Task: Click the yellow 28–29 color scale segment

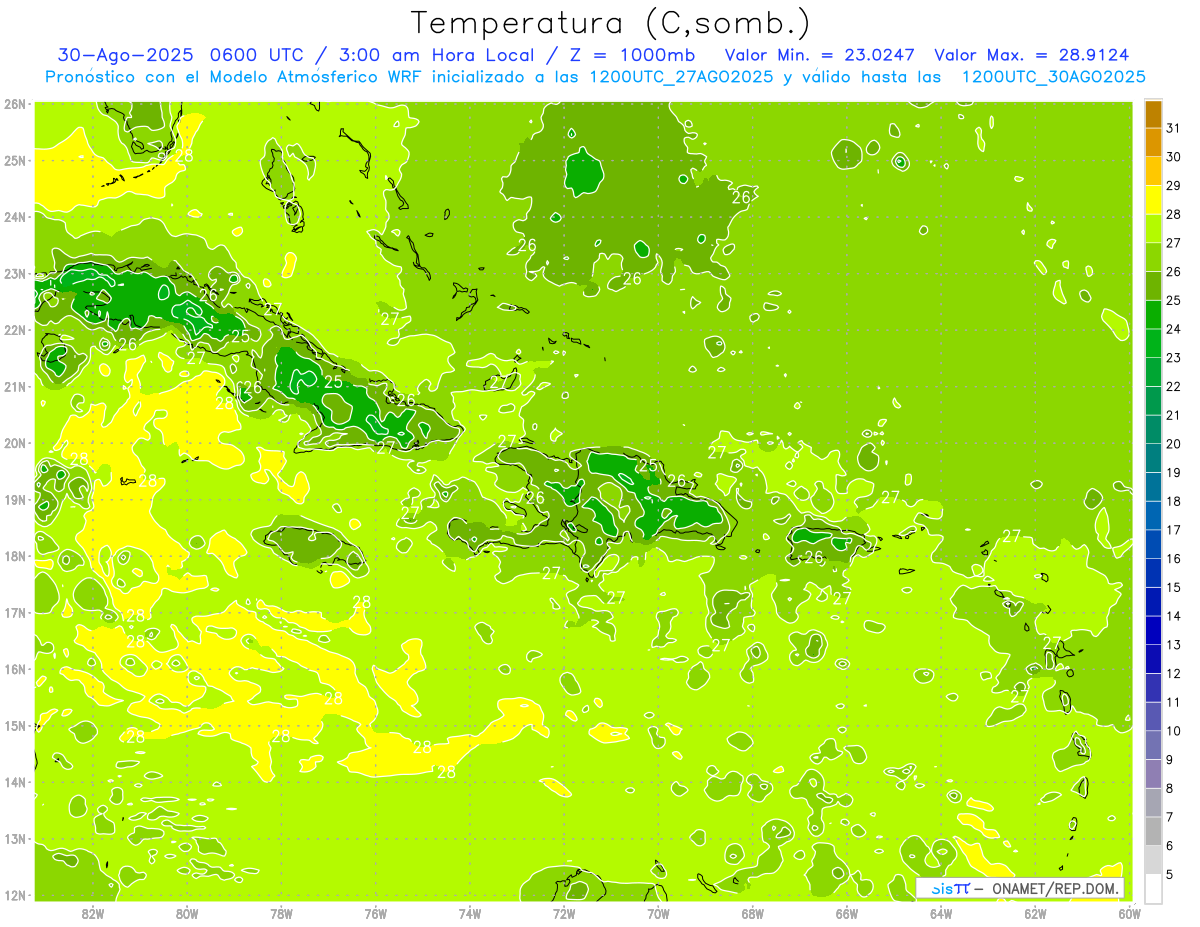Action: click(1153, 200)
